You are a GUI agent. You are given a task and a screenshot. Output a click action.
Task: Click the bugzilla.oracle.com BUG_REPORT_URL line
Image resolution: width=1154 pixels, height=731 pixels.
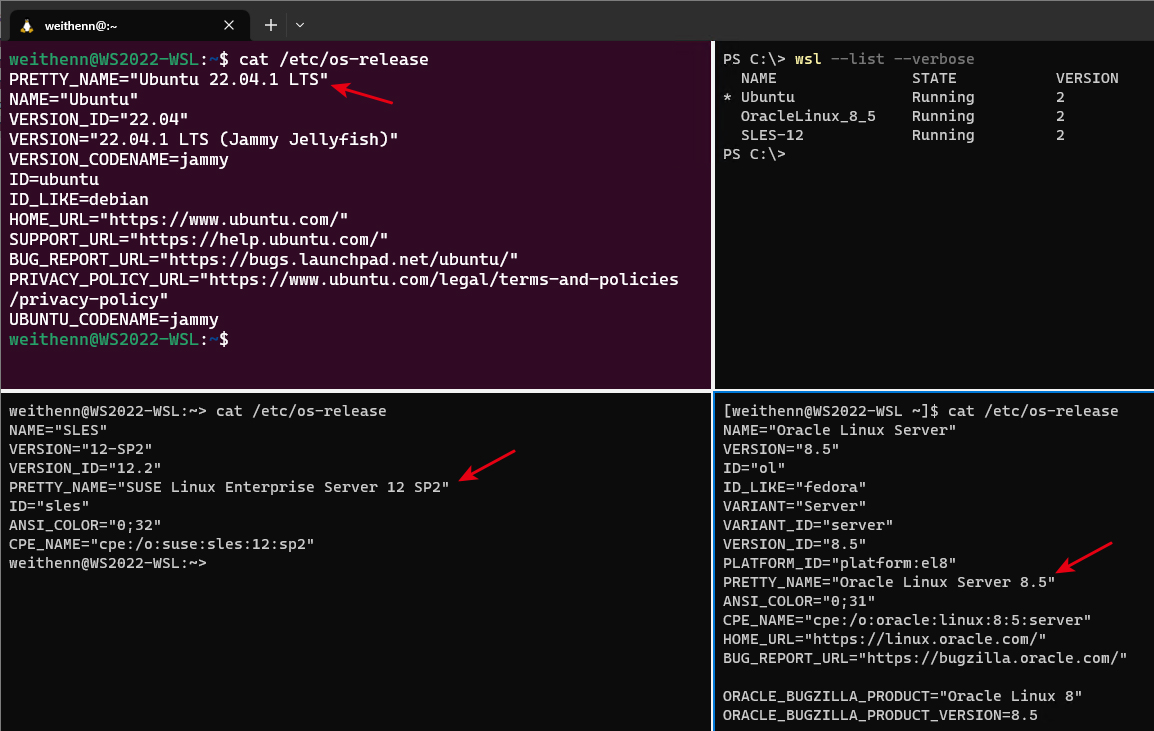point(925,659)
